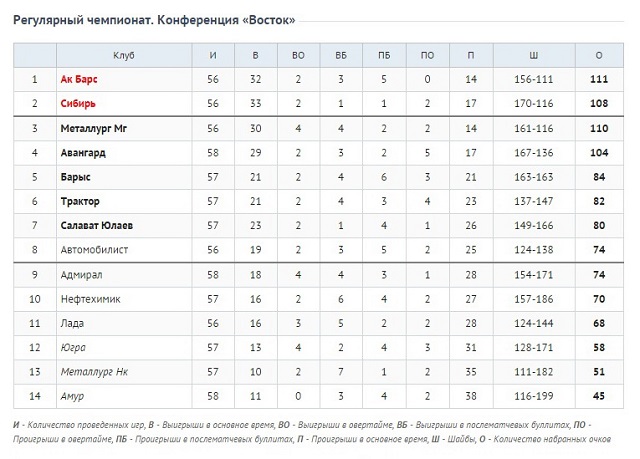The width and height of the screenshot is (640, 459).
Task: Select the Нефтехимик club name
Action: point(91,299)
